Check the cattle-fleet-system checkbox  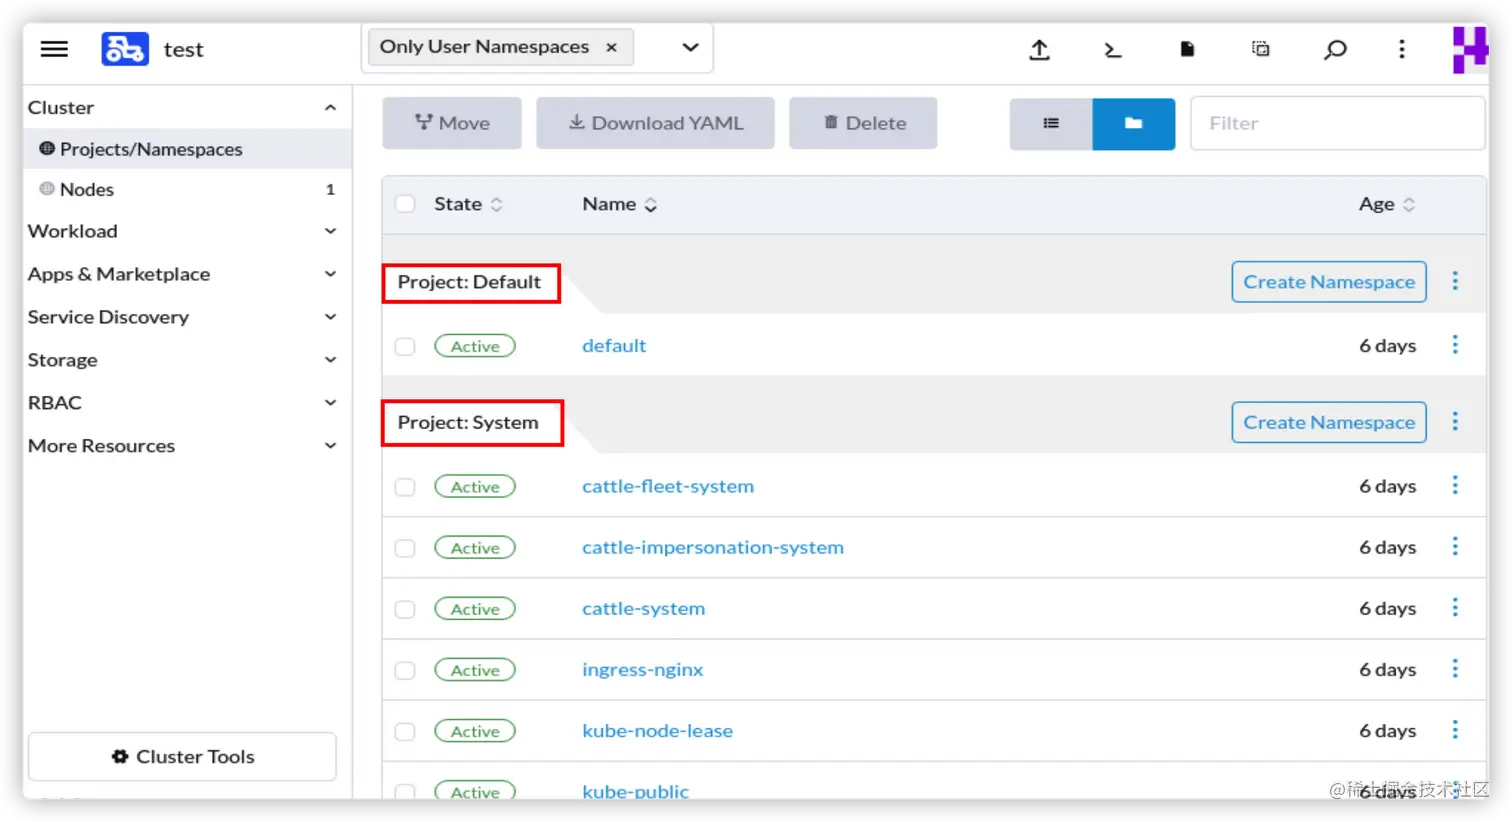pyautogui.click(x=405, y=487)
